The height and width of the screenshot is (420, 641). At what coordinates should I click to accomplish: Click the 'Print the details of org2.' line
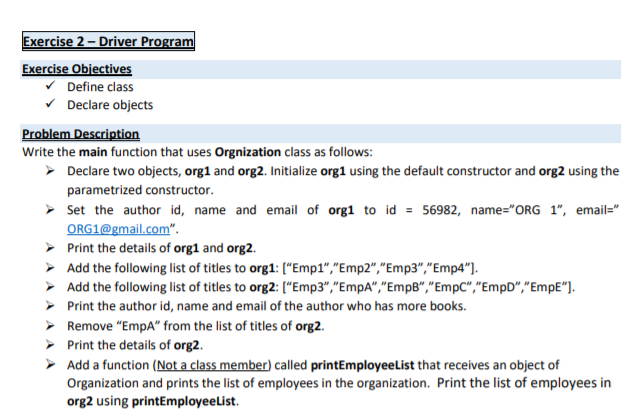tap(135, 345)
